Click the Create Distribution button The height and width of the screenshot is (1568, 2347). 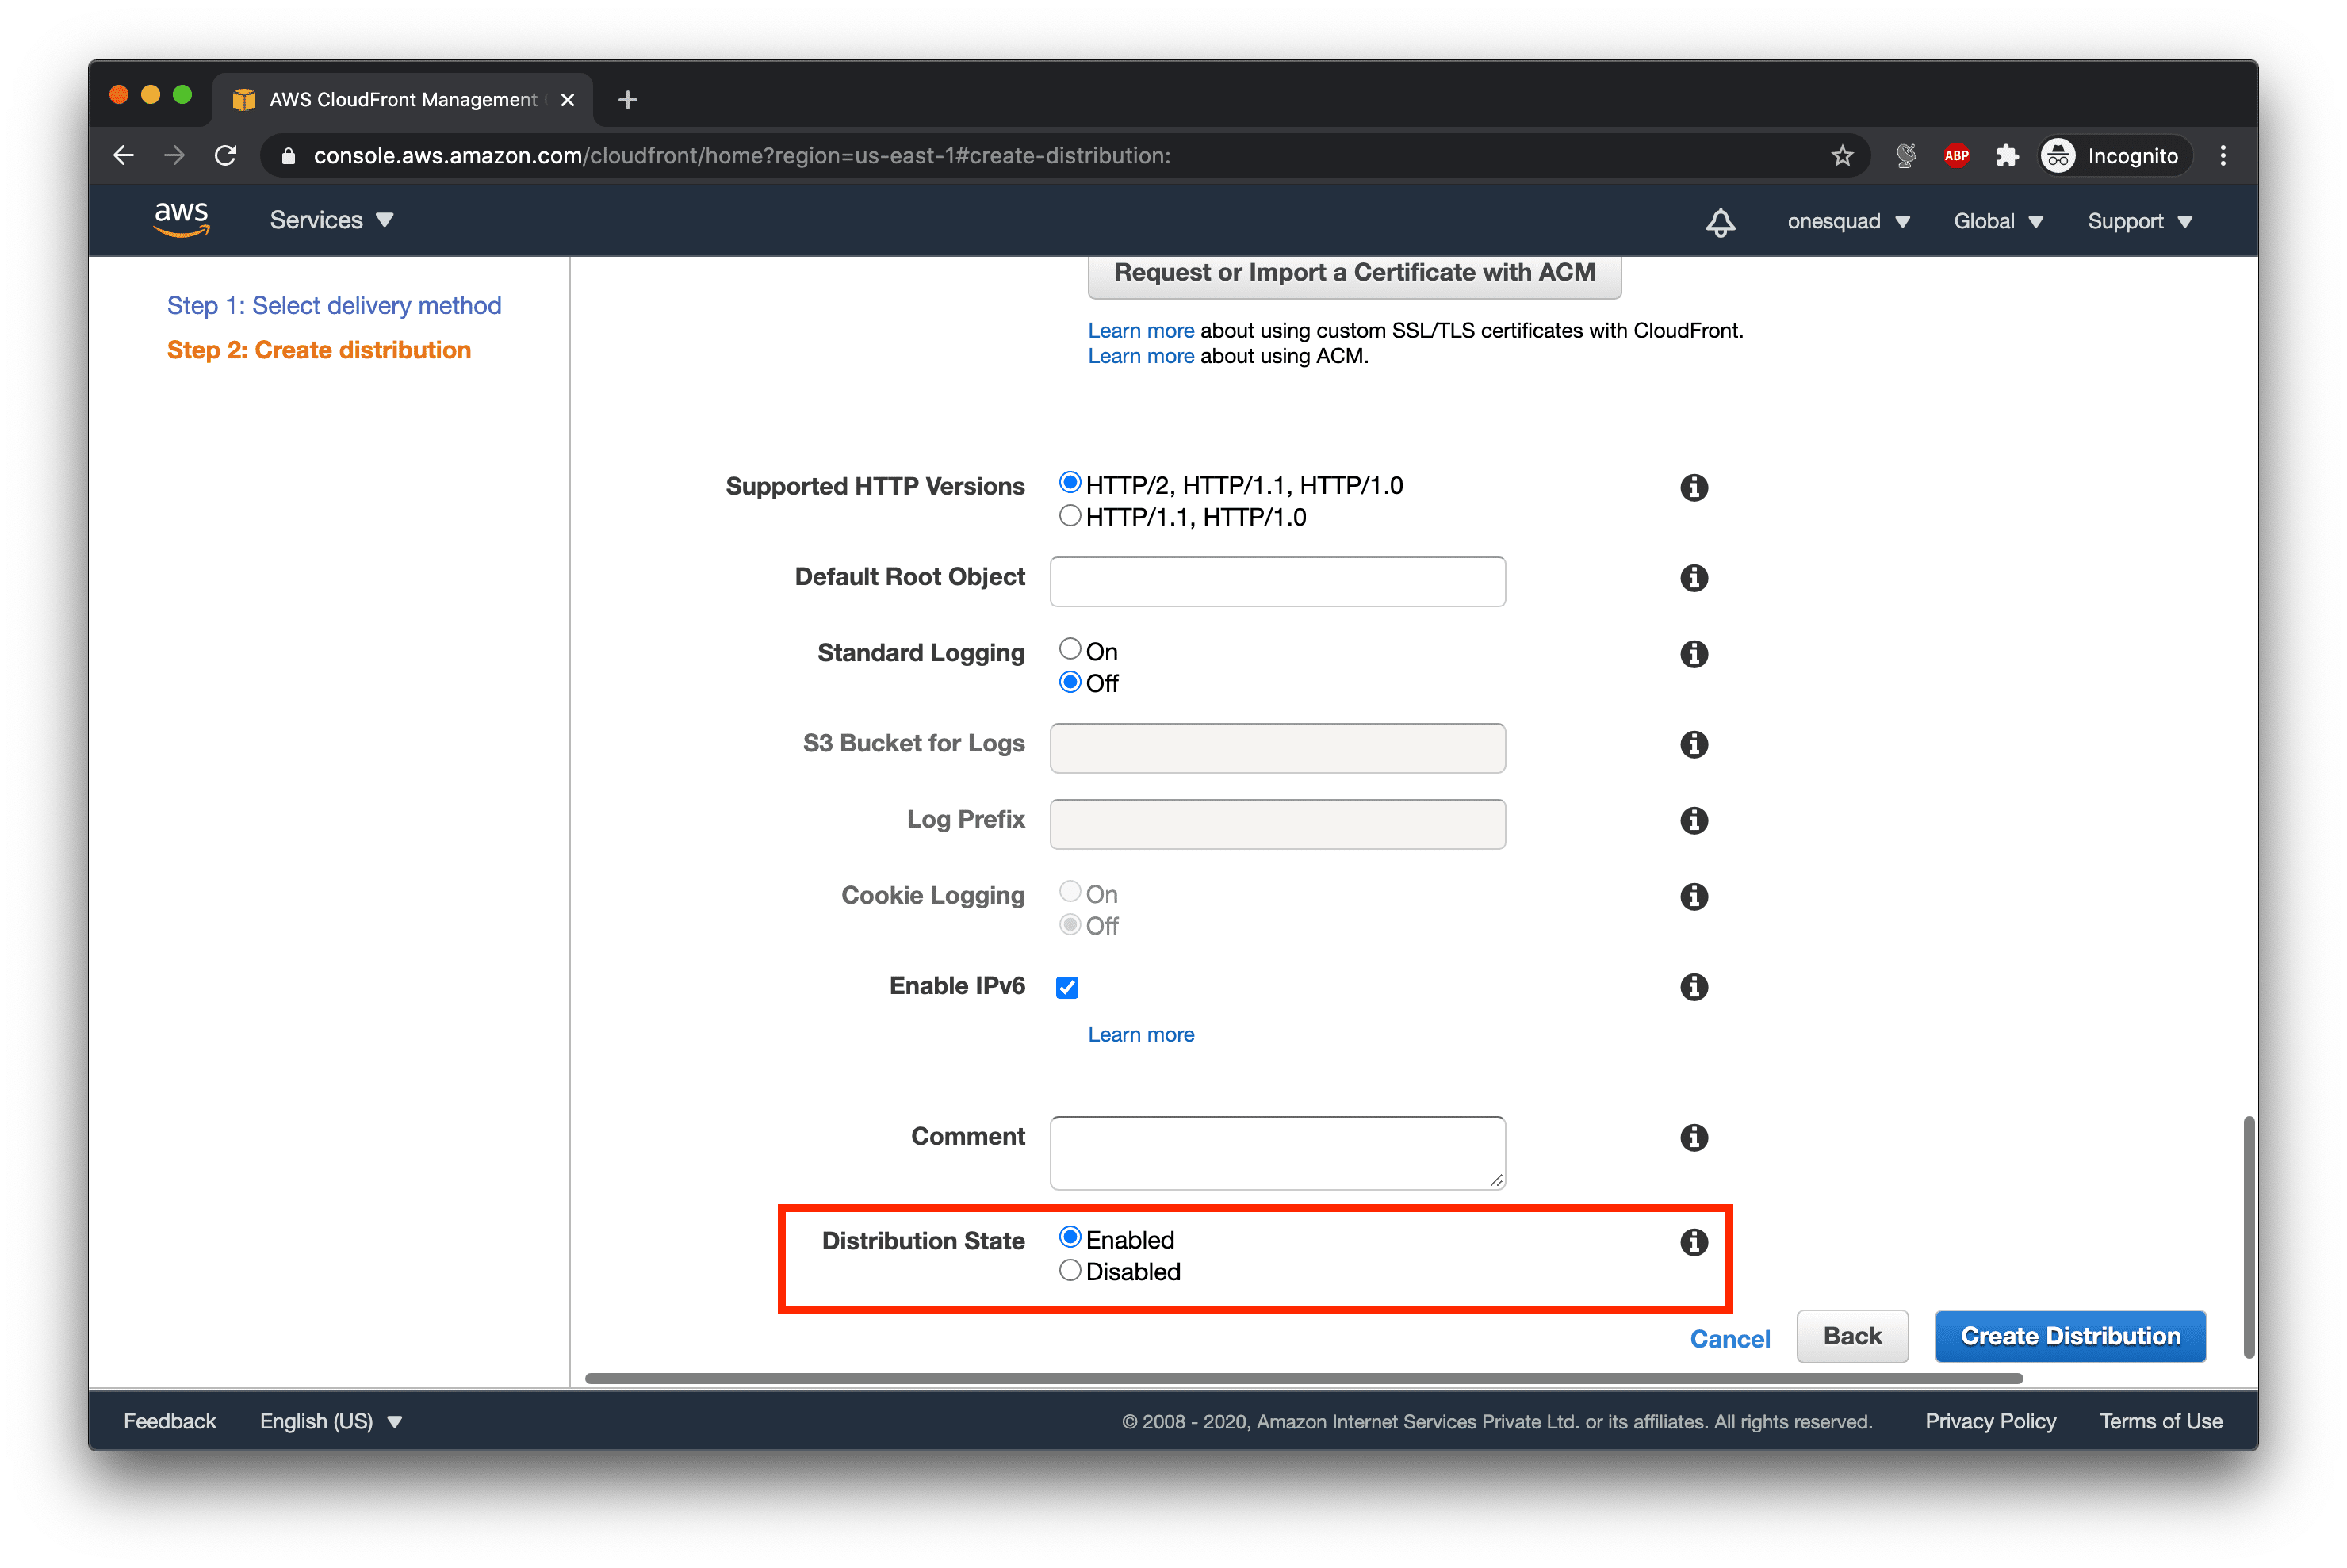click(x=2069, y=1337)
